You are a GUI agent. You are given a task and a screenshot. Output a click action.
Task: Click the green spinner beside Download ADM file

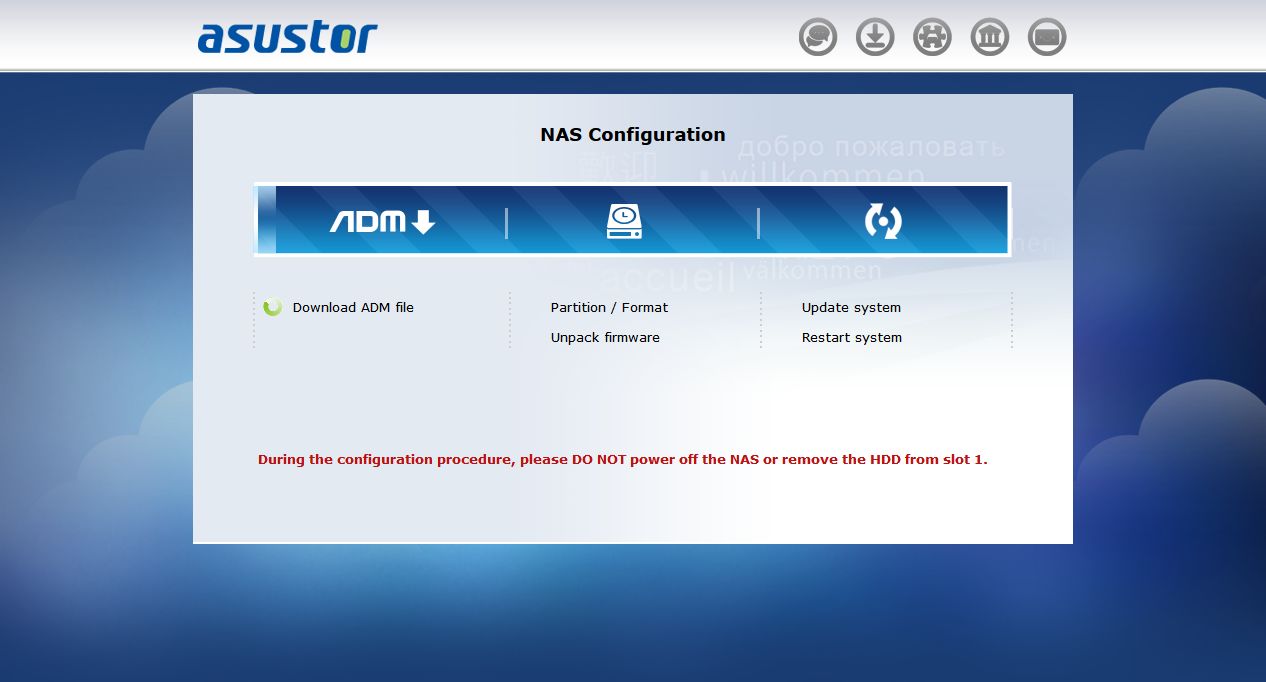[272, 307]
